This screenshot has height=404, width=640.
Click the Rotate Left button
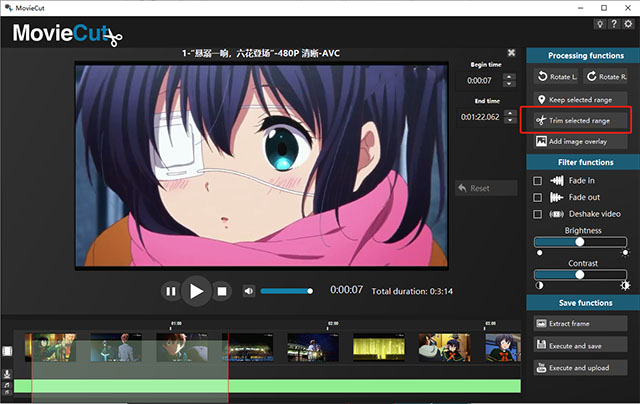555,77
